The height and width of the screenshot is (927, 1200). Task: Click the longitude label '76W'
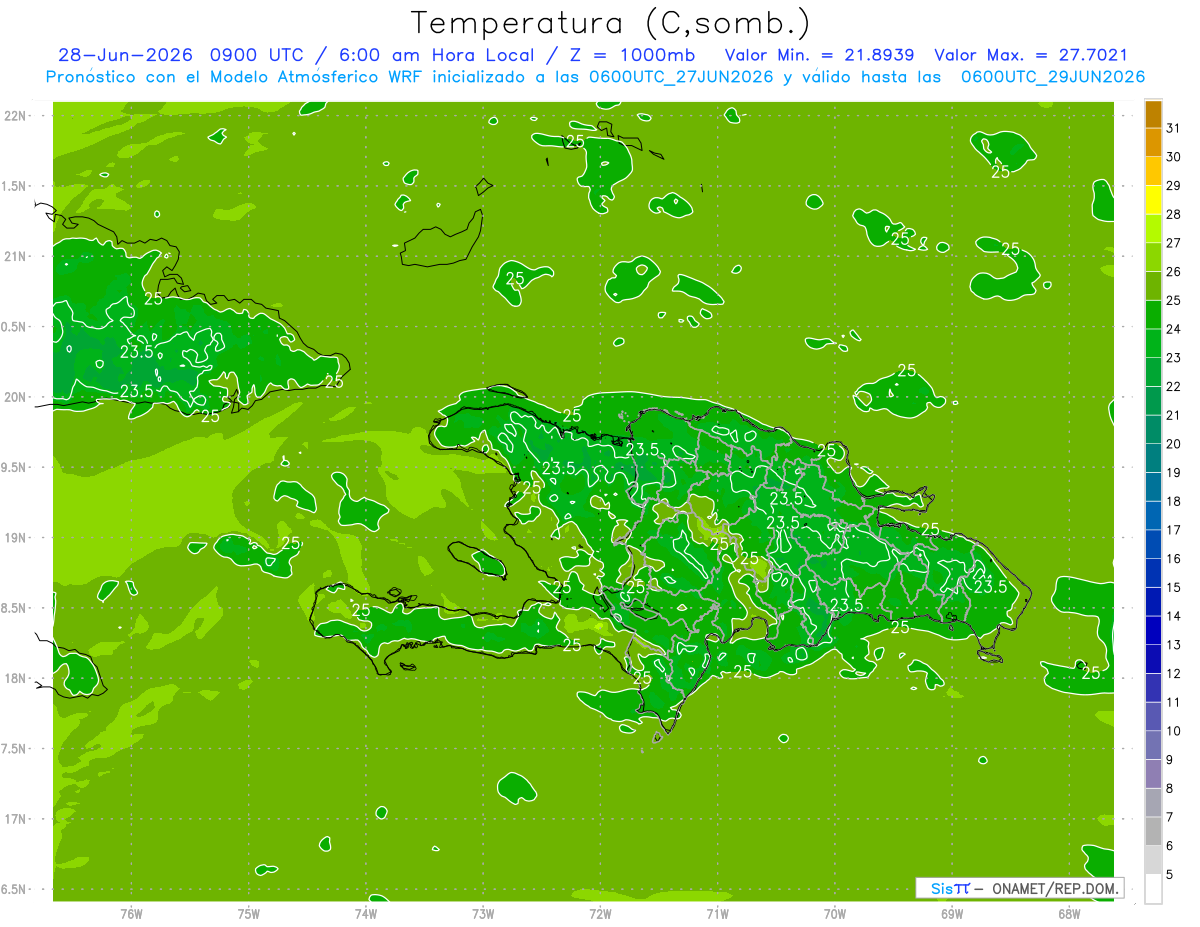coord(131,912)
